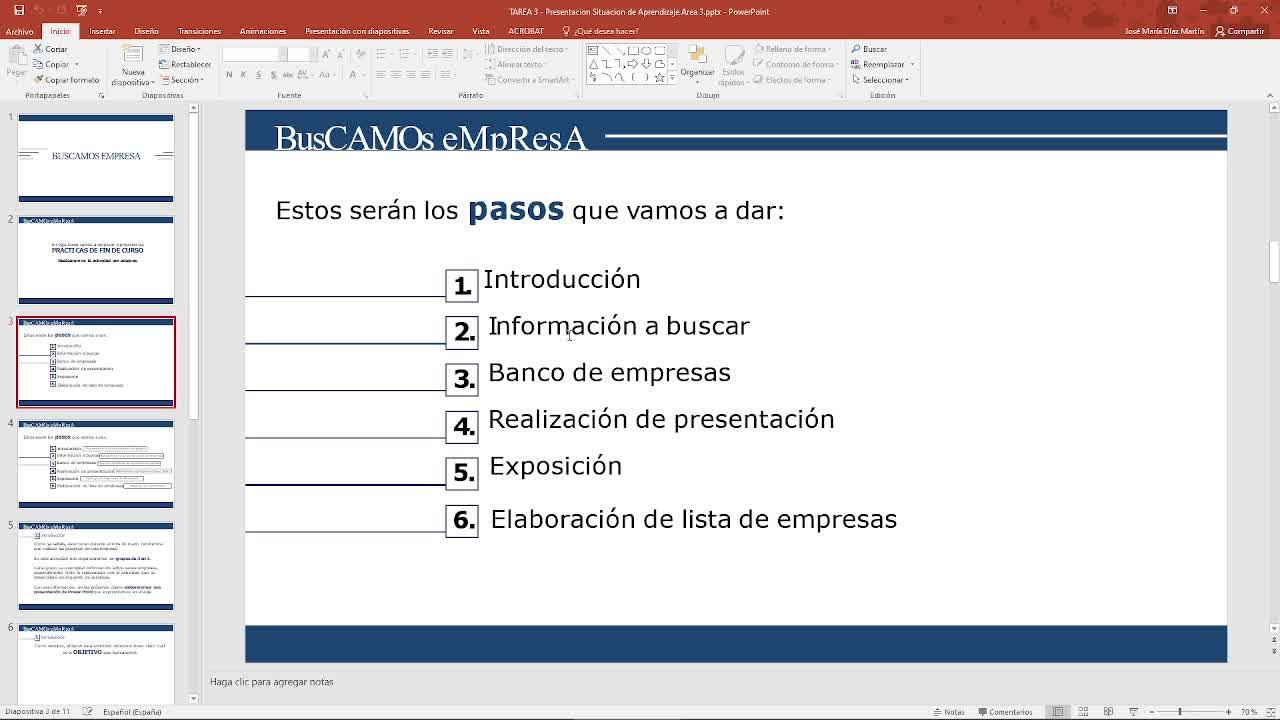Save the presentation with the floppy disk icon
This screenshot has height=720, width=1280.
click(x=18, y=10)
